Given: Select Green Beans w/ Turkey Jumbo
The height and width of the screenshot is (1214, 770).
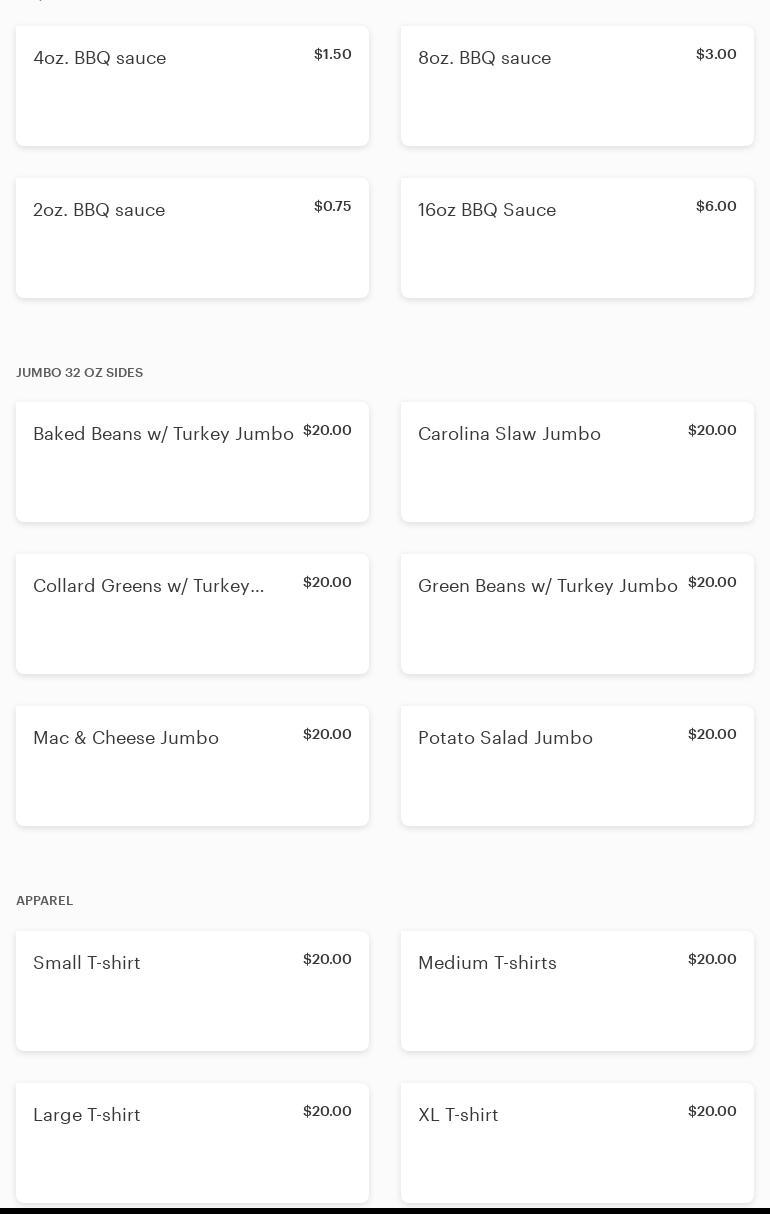Looking at the screenshot, I should pos(577,614).
